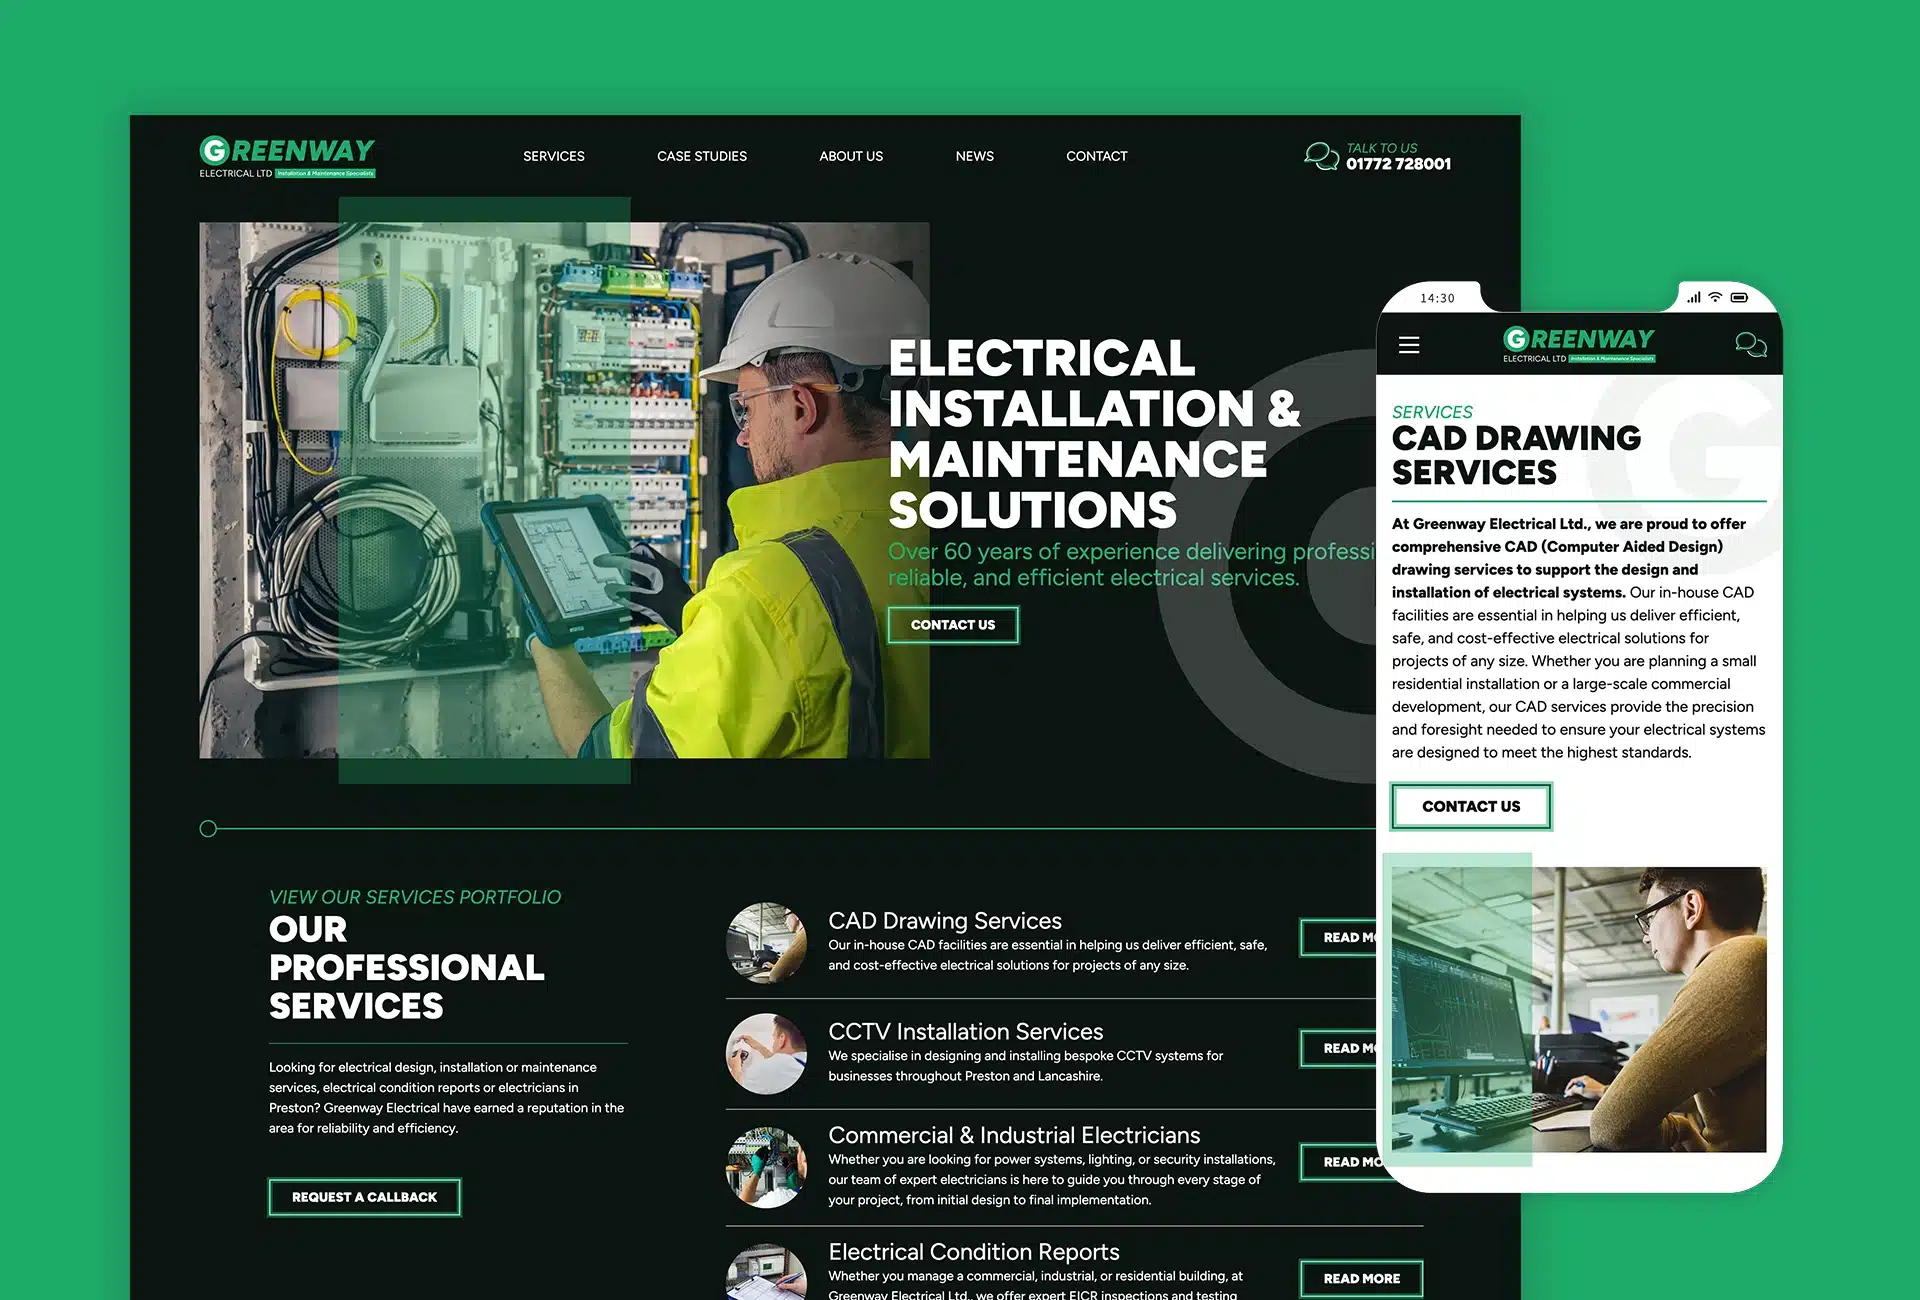Click REQUEST A CALLBACK button
The height and width of the screenshot is (1300, 1920).
(364, 1197)
